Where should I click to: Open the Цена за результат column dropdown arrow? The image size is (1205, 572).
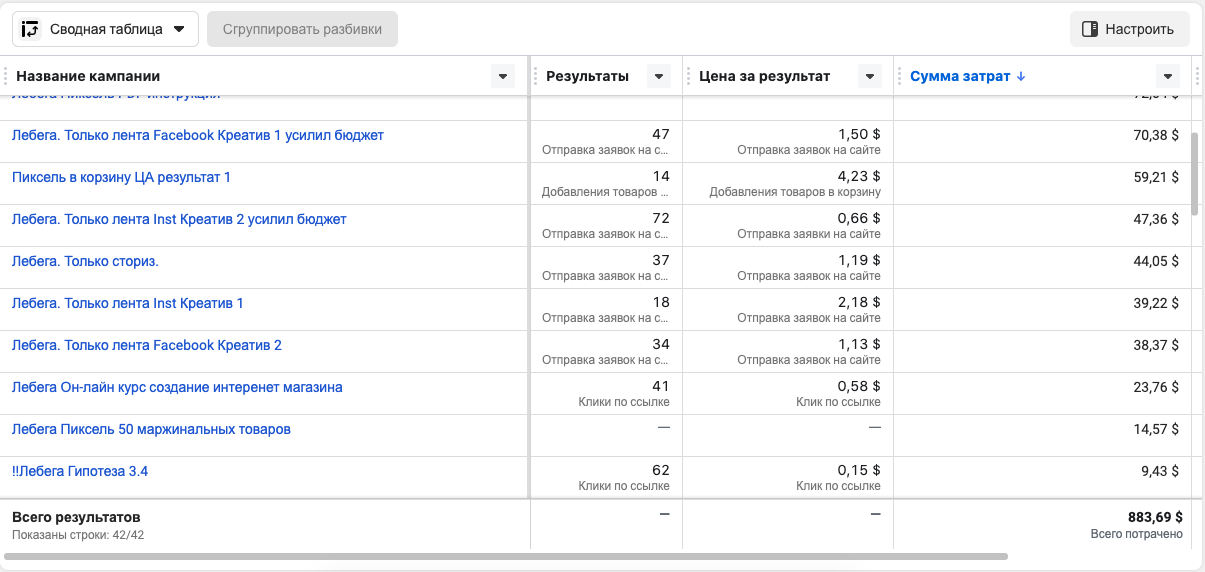pos(870,76)
